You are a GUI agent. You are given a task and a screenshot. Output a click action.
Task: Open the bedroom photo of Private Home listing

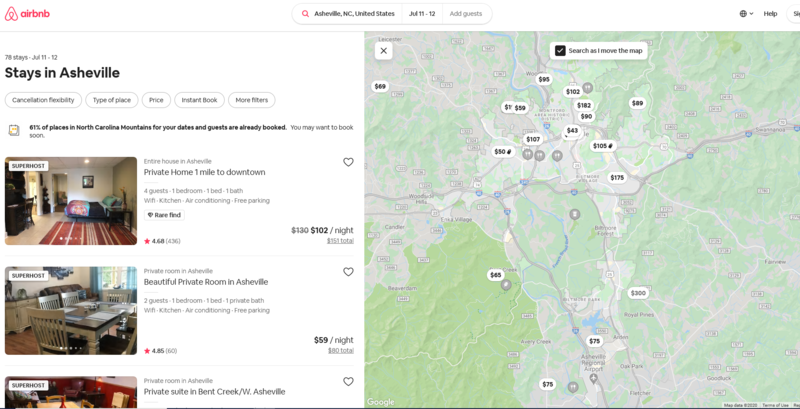[71, 201]
